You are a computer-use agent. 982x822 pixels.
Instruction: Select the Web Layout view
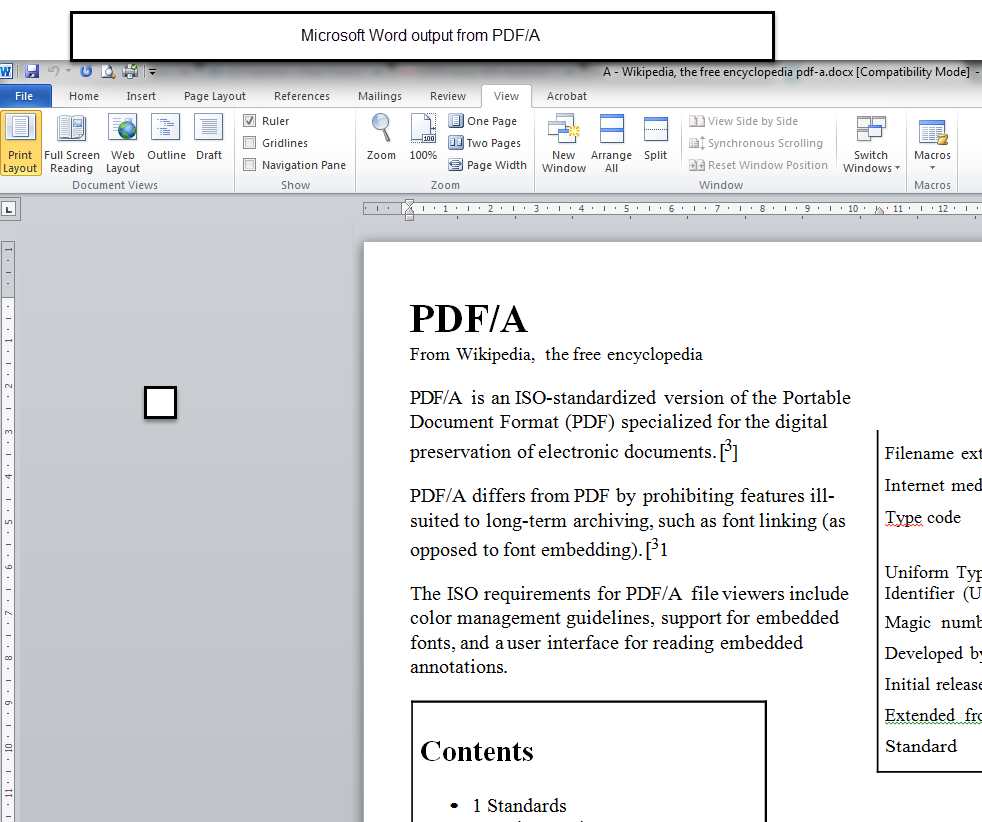[x=123, y=142]
